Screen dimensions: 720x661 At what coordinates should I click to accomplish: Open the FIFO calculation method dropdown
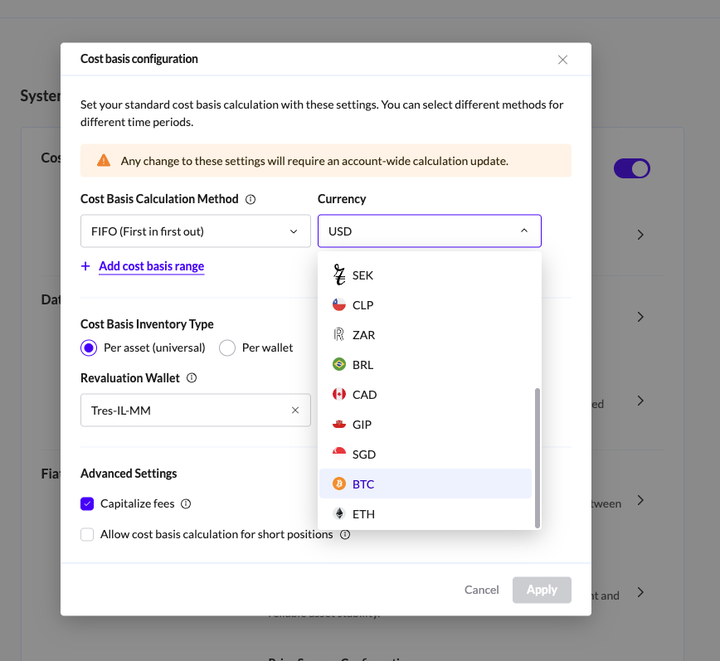(195, 231)
